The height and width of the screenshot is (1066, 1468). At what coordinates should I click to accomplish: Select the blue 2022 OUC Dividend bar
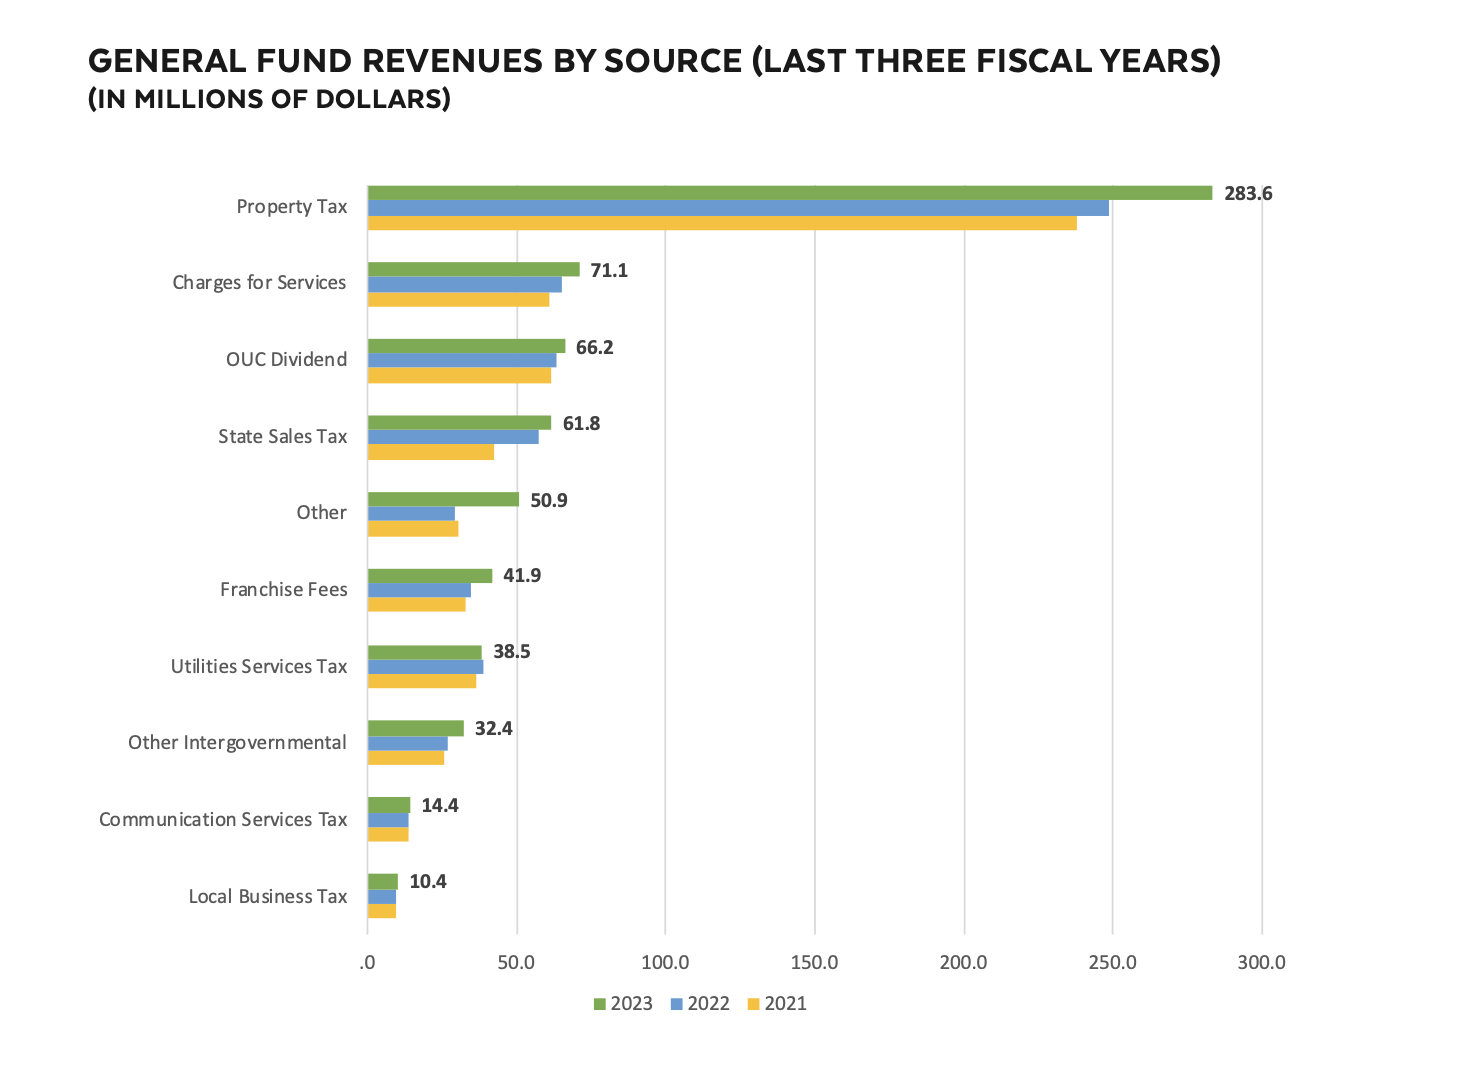tap(462, 361)
